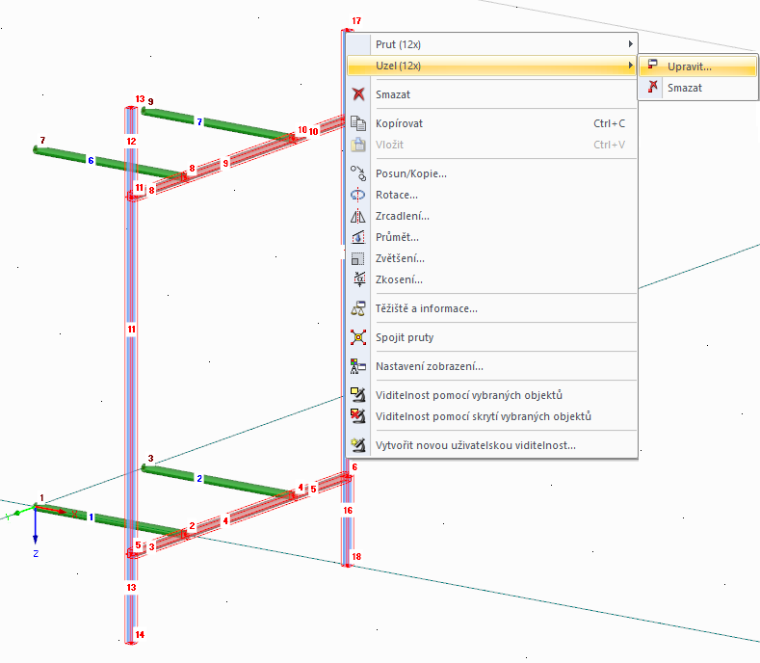The image size is (760, 663).
Task: Click the Zvětšení scale icon
Action: point(358,258)
